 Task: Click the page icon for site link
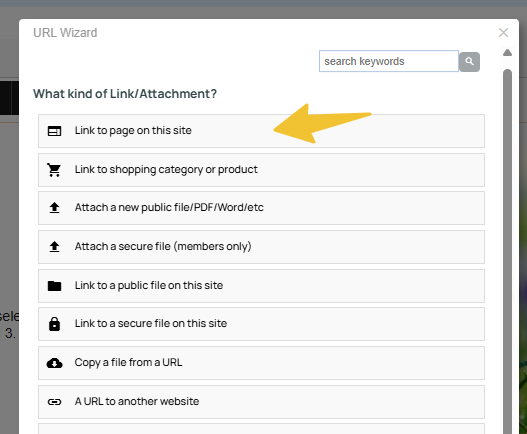tap(54, 131)
